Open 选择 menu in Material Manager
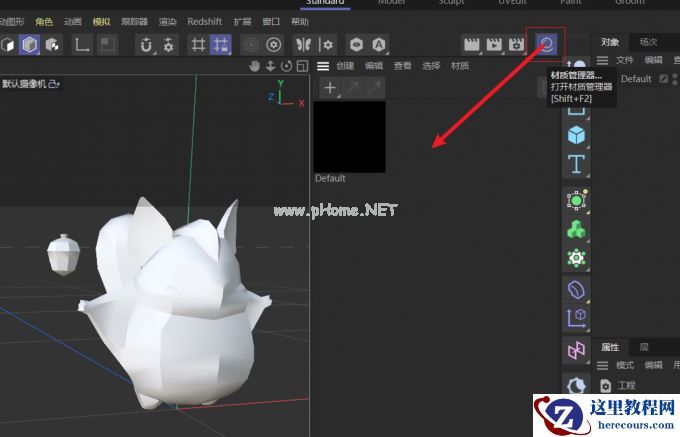Screen dimensions: 680x437 click(431, 66)
